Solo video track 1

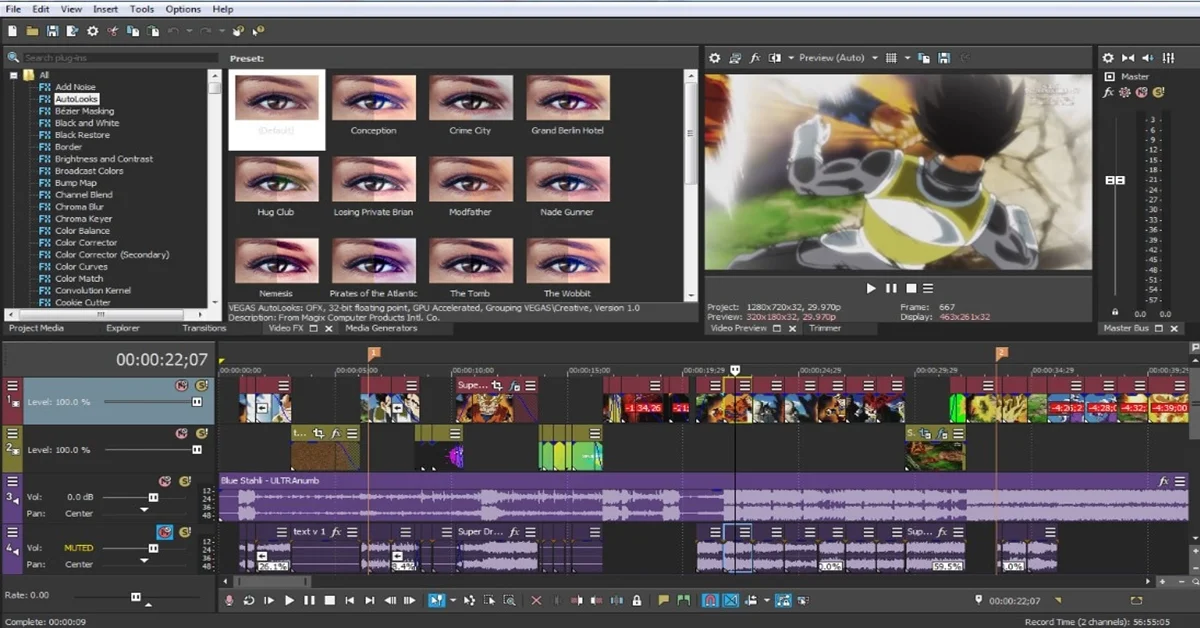(200, 385)
